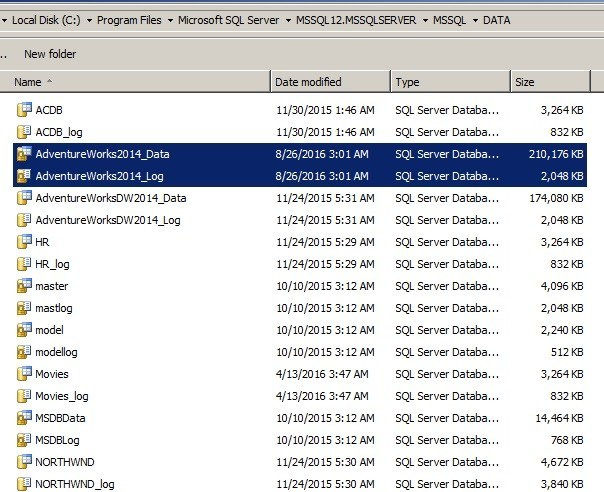Click the 210,176 KB size value
The height and width of the screenshot is (492, 604).
pyautogui.click(x=556, y=154)
